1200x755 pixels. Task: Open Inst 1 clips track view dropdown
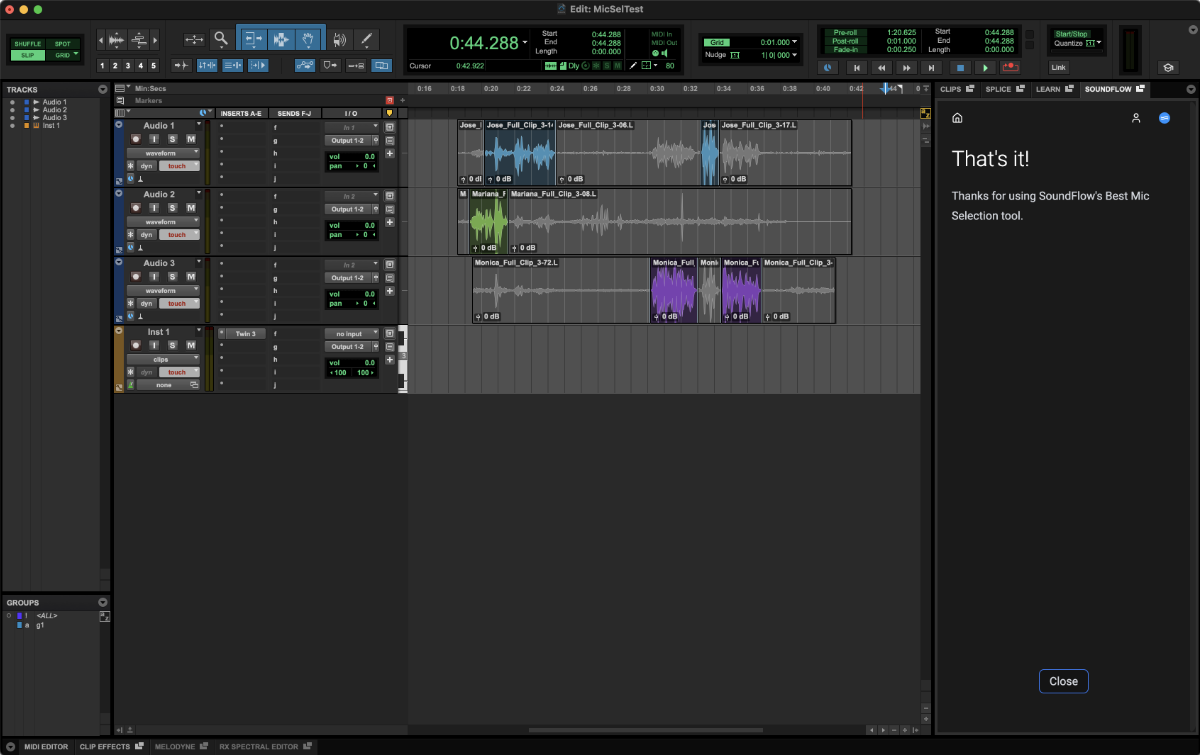click(163, 359)
